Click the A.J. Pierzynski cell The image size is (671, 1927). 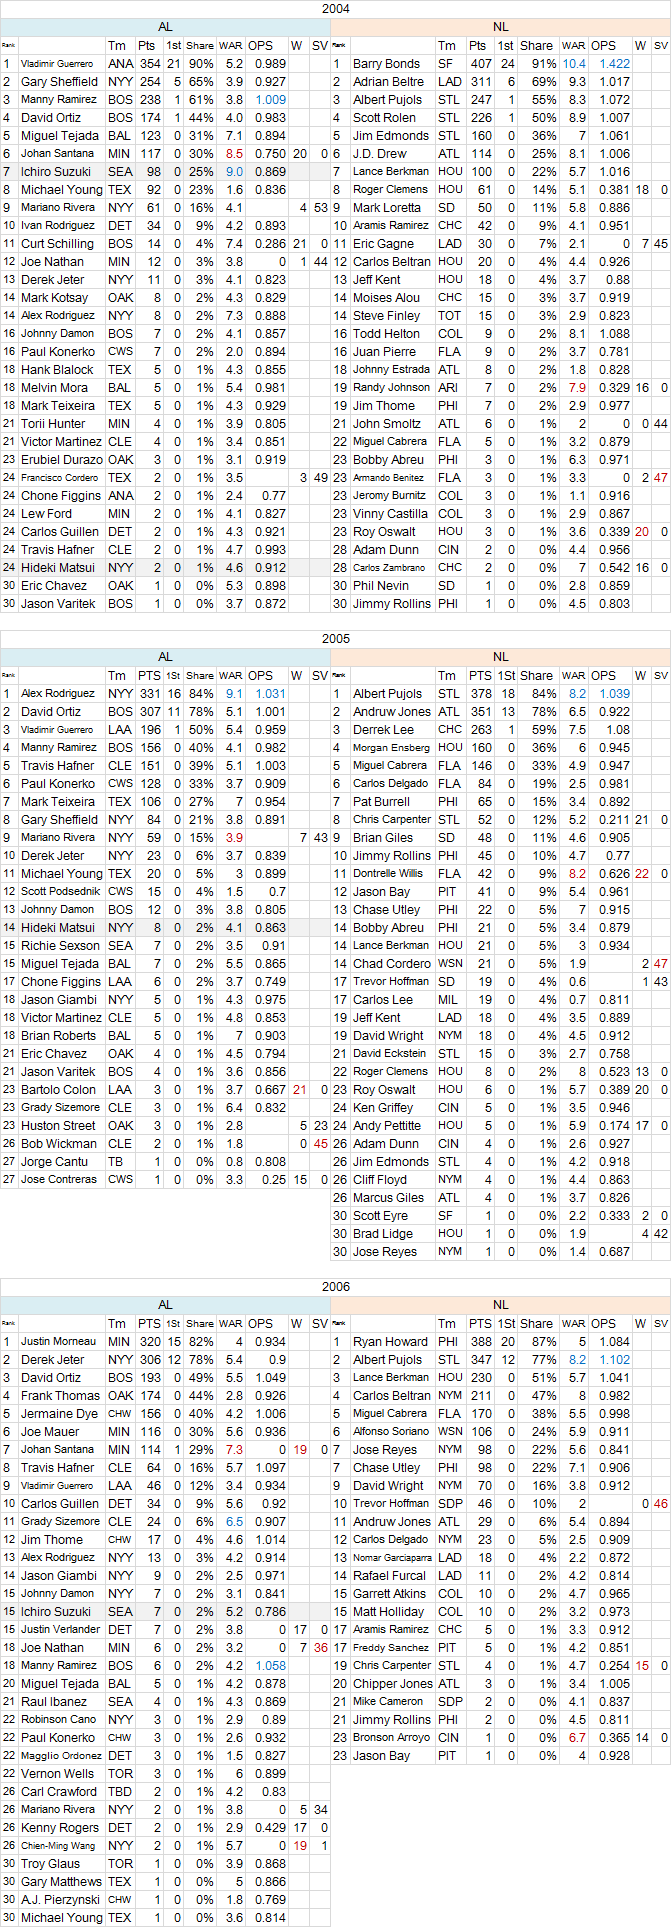coord(62,1900)
